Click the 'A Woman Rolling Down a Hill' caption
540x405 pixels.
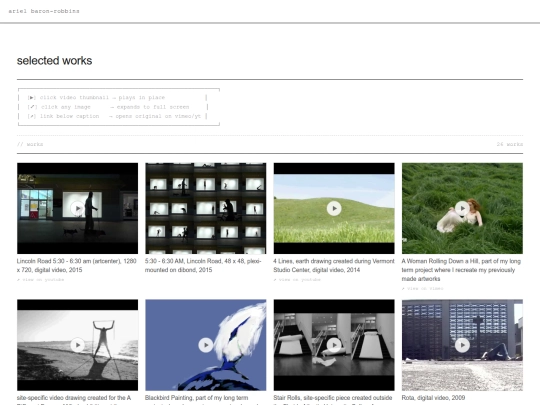(461, 270)
